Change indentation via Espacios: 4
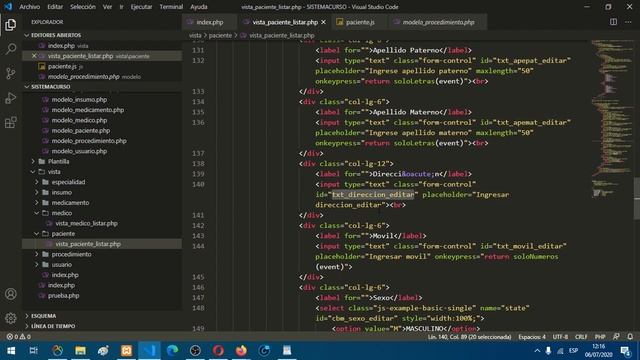 click(532, 337)
